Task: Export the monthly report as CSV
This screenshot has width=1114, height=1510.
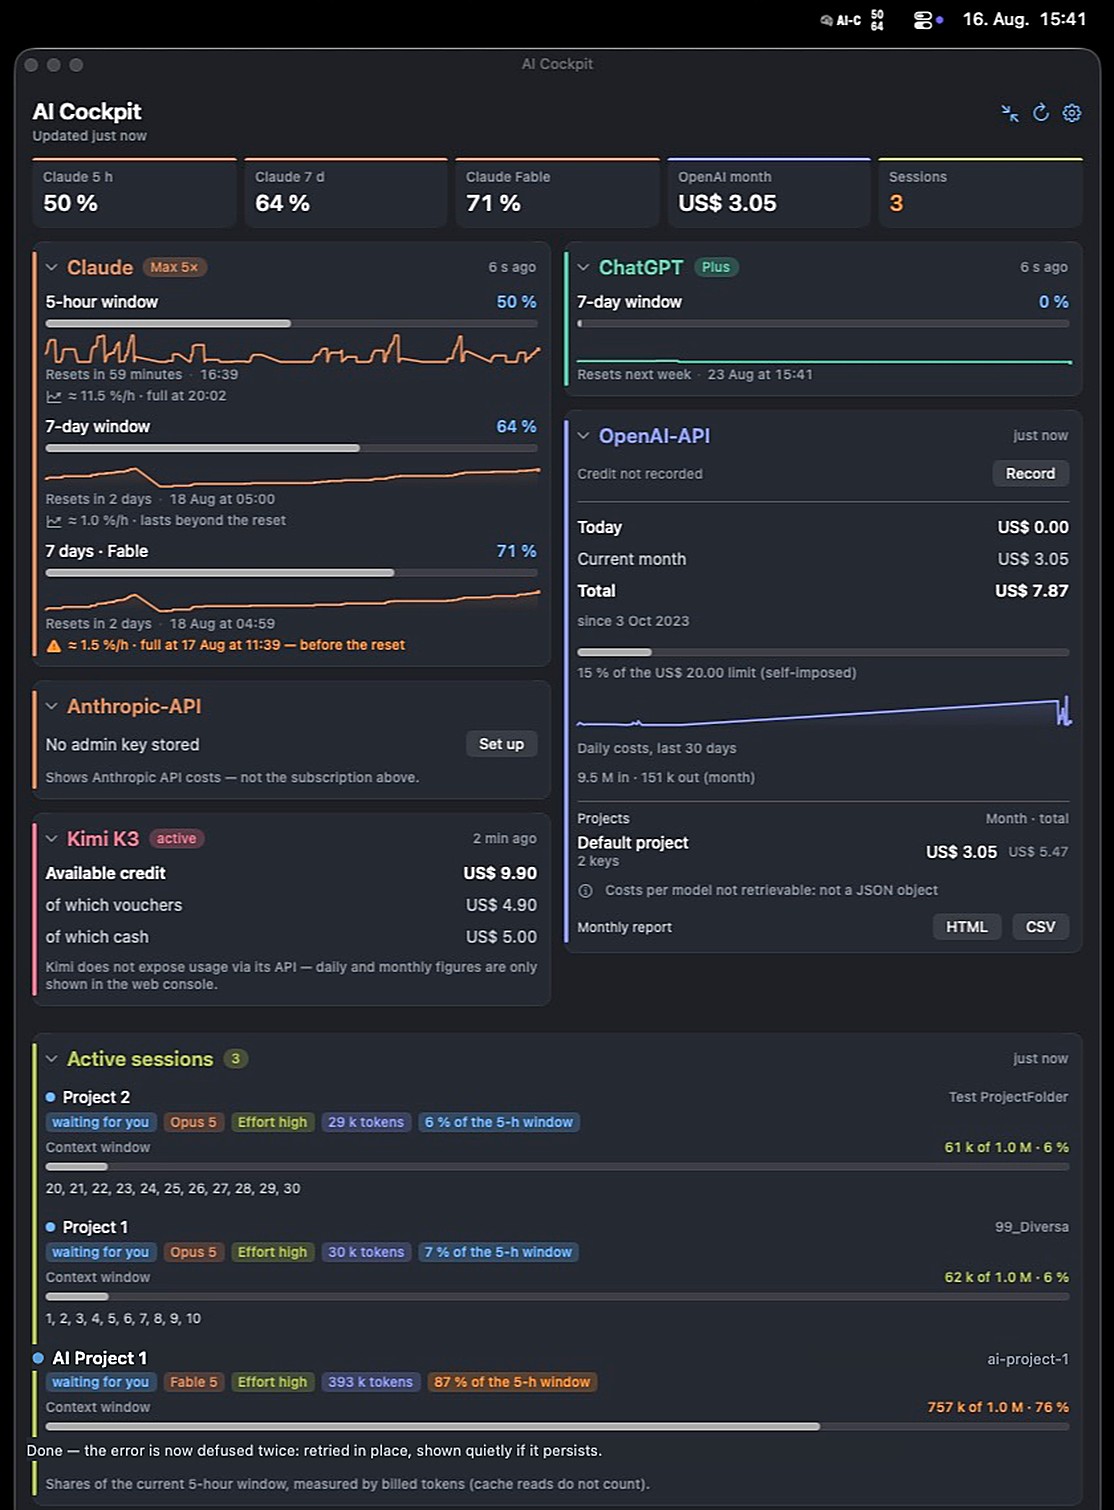Action: tap(1040, 927)
